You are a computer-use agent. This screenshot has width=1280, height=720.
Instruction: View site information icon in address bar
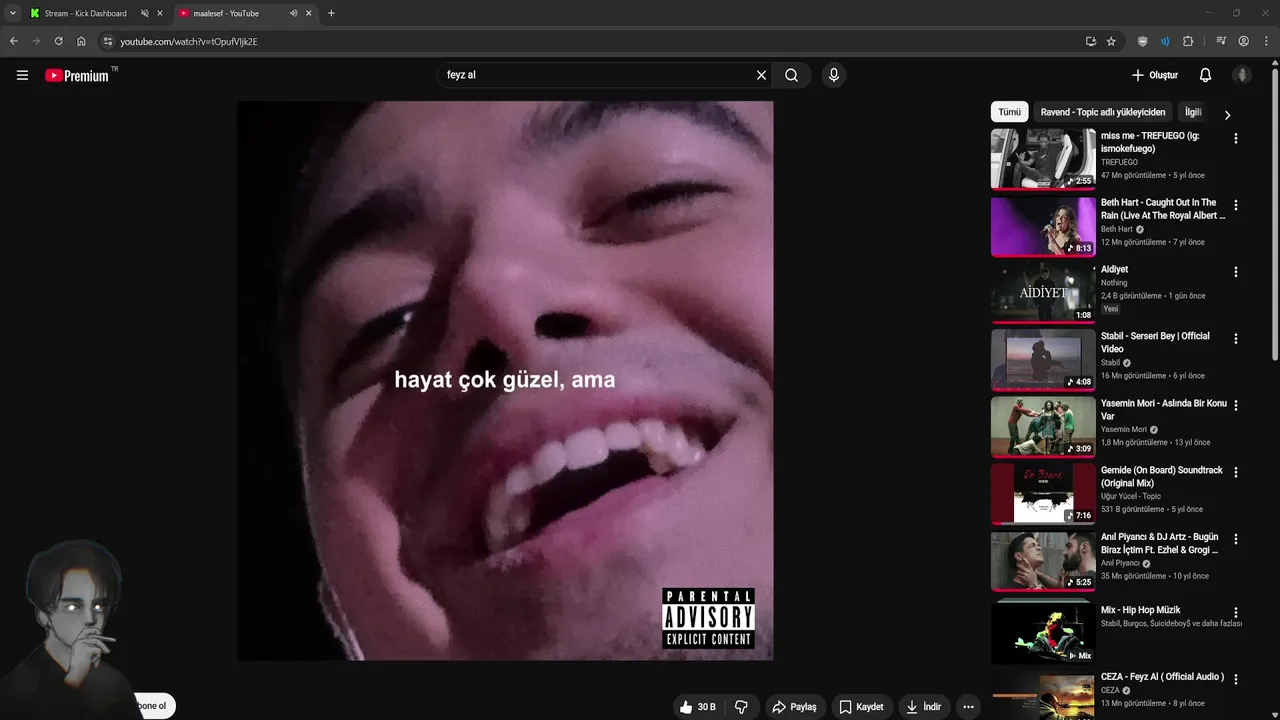click(108, 41)
